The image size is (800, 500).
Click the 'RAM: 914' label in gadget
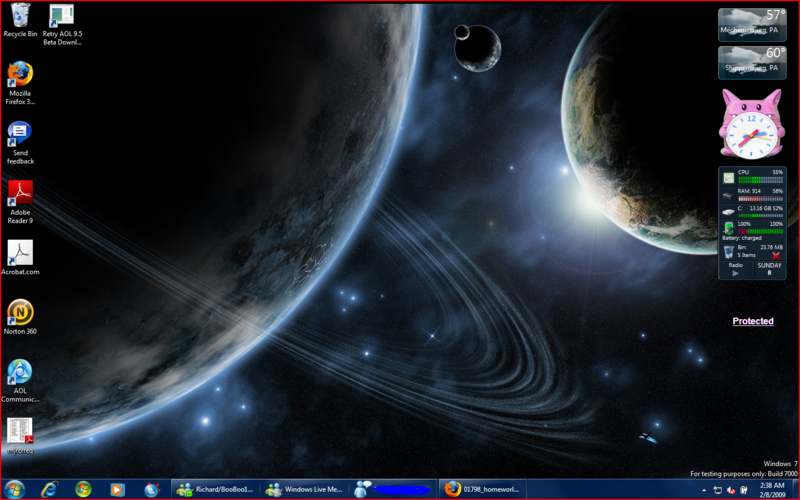pyautogui.click(x=749, y=191)
